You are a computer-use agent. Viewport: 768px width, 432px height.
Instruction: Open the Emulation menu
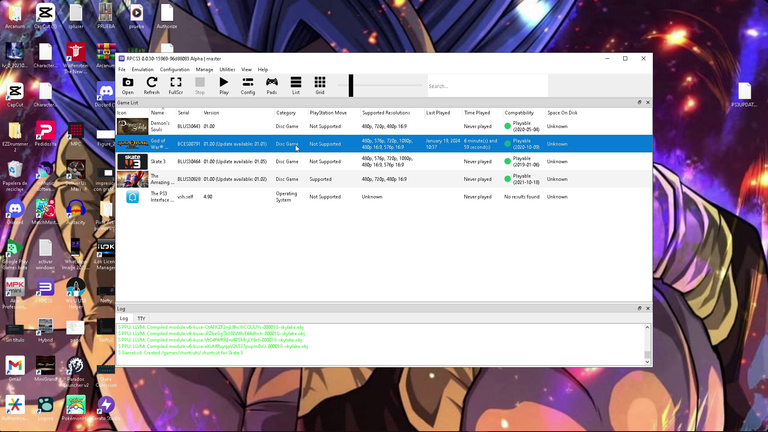click(x=143, y=70)
